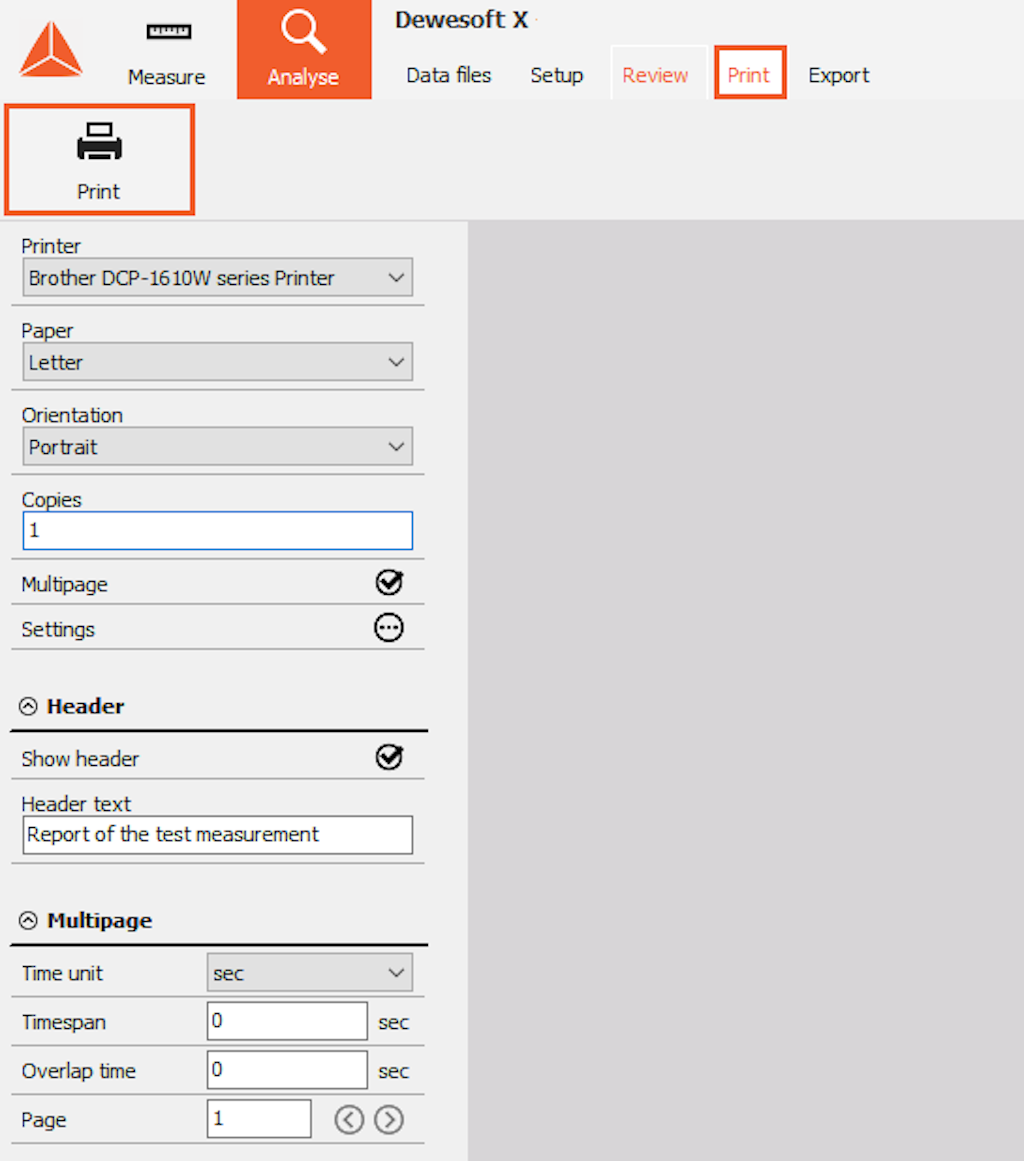Go to previous page arrow
The width and height of the screenshot is (1024, 1161).
349,1120
